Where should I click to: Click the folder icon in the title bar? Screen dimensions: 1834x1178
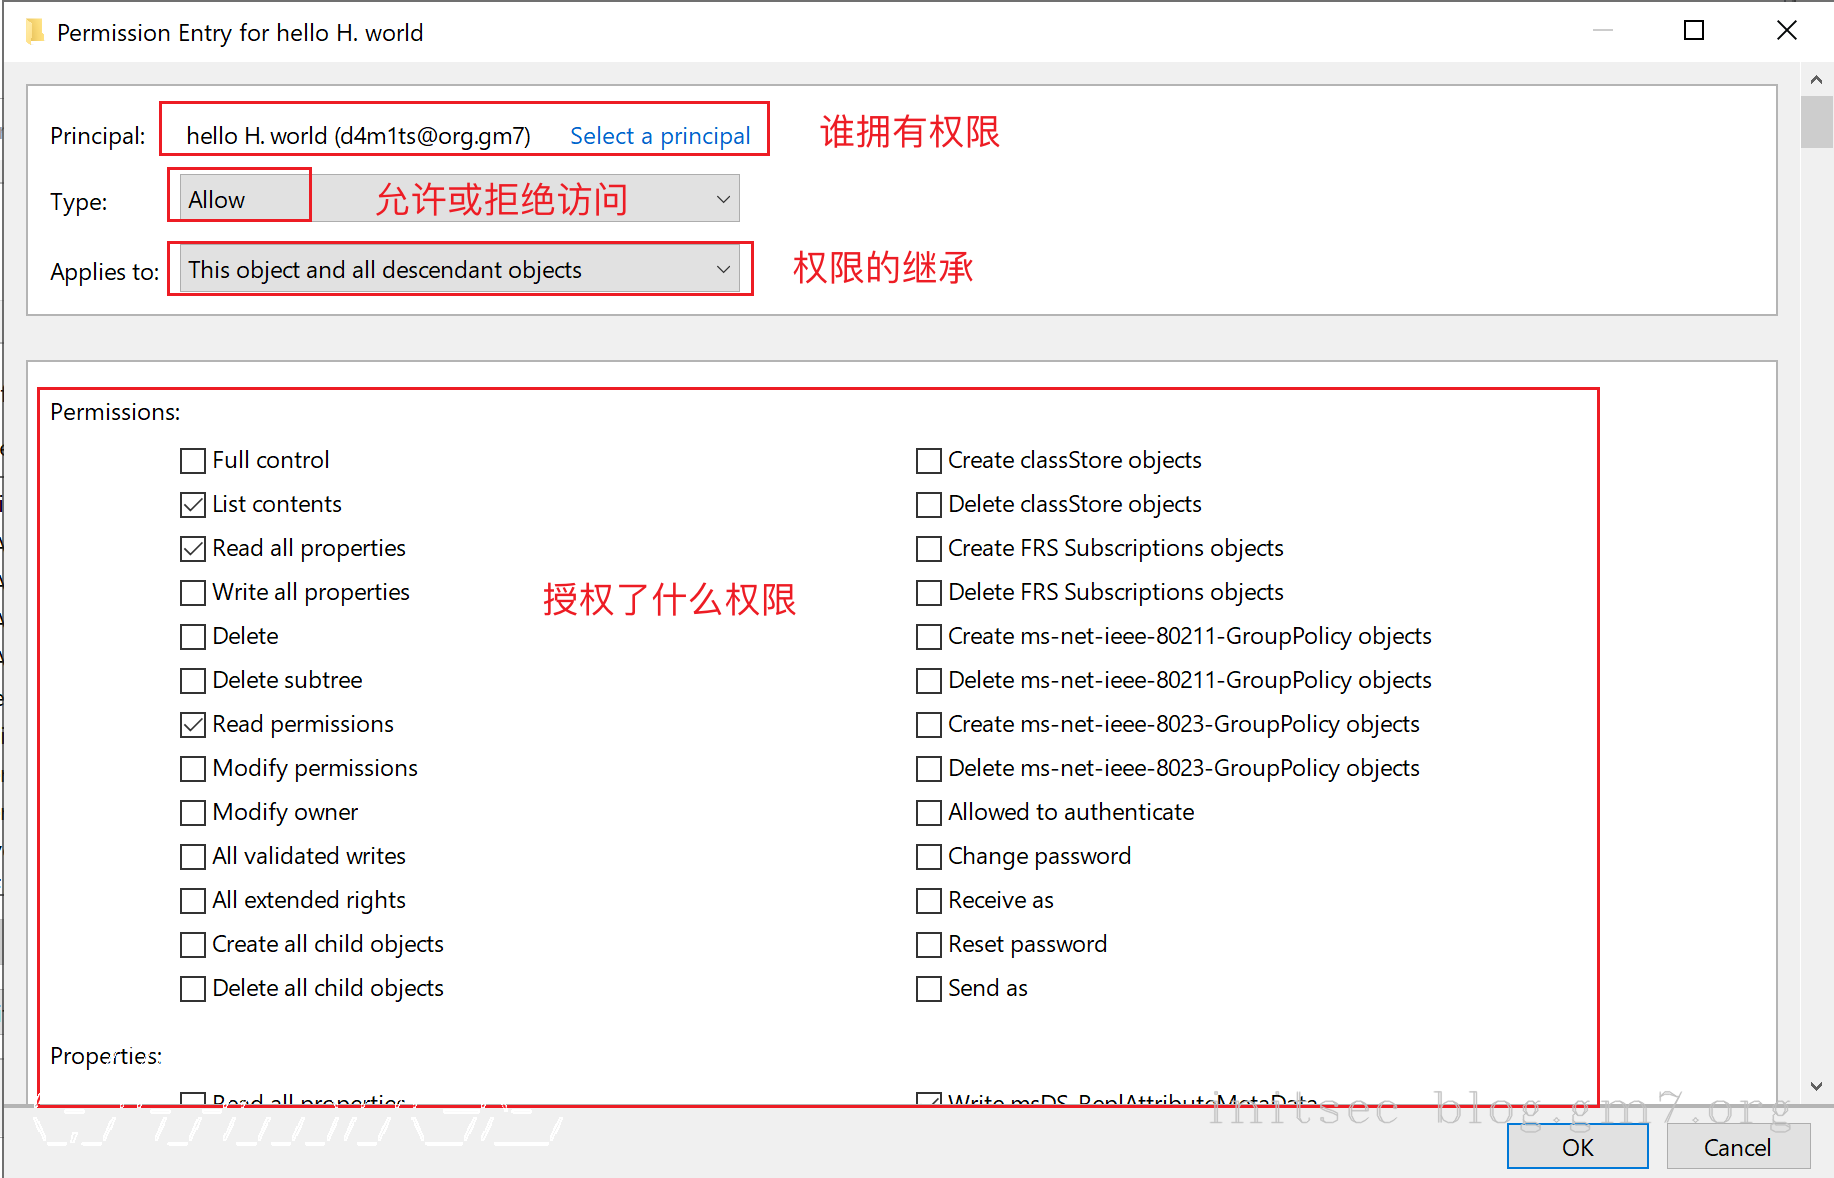tap(34, 32)
